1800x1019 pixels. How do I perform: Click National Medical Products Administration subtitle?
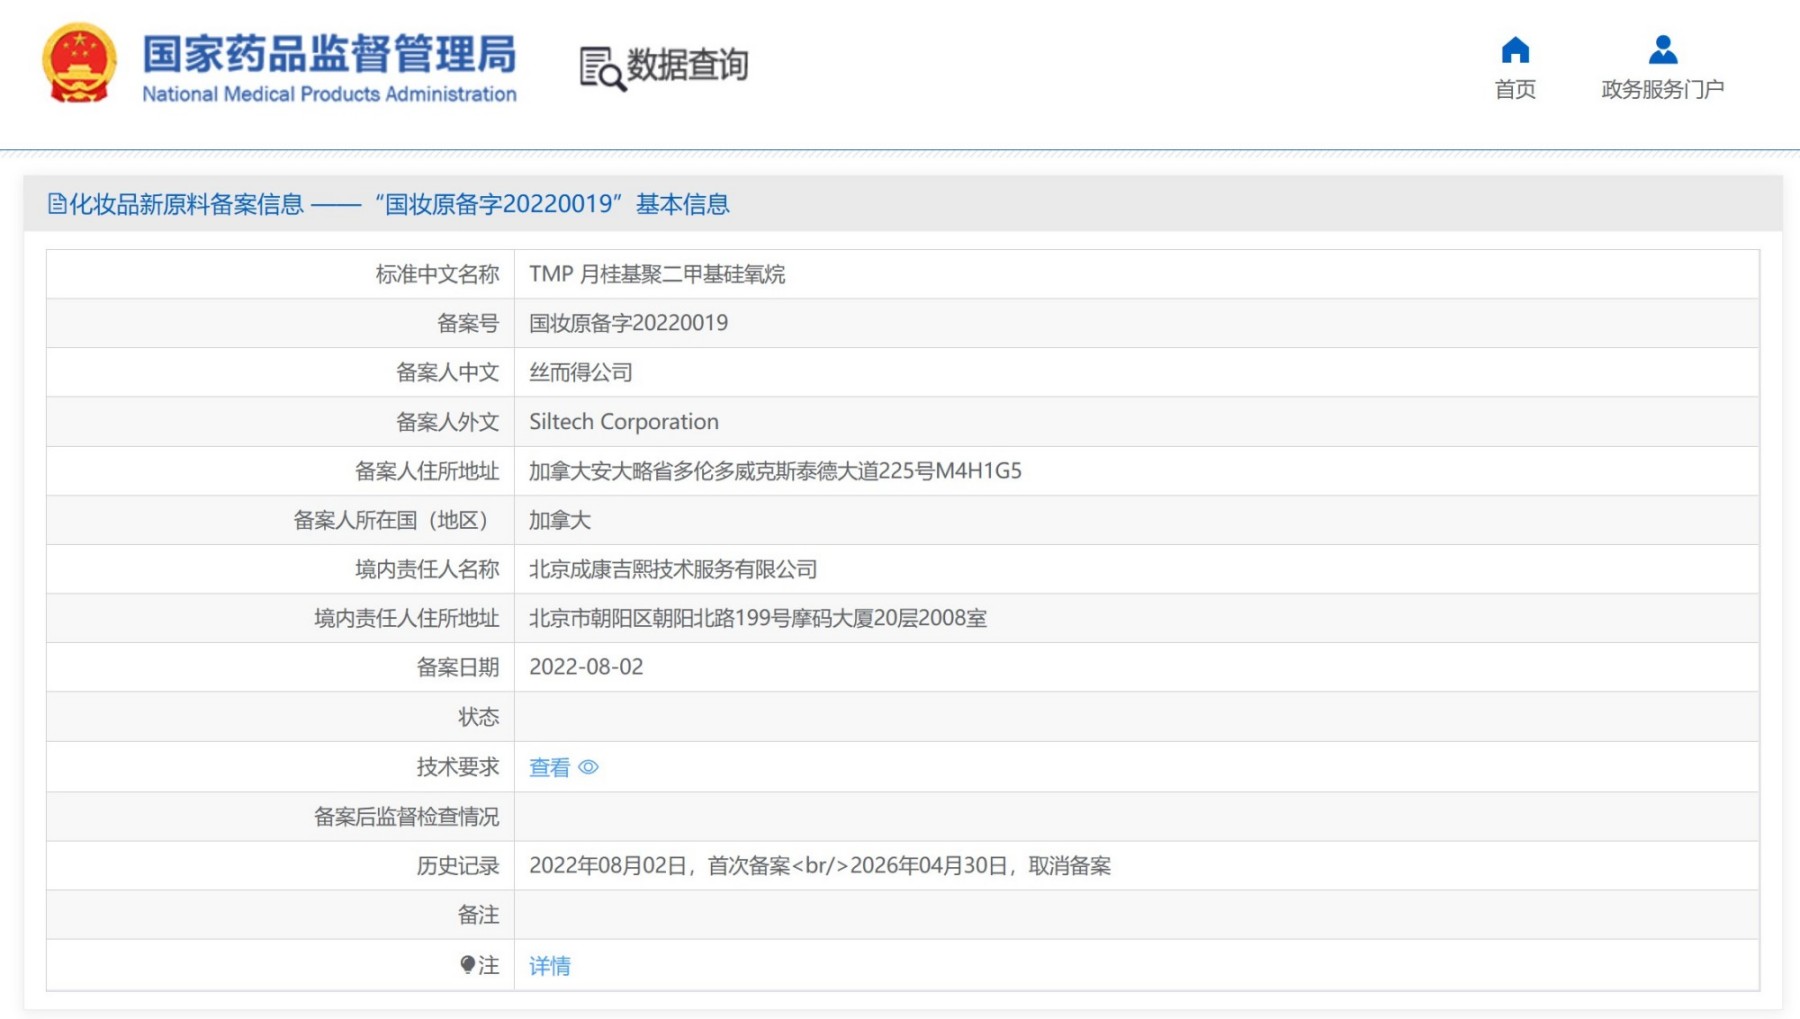click(x=329, y=94)
